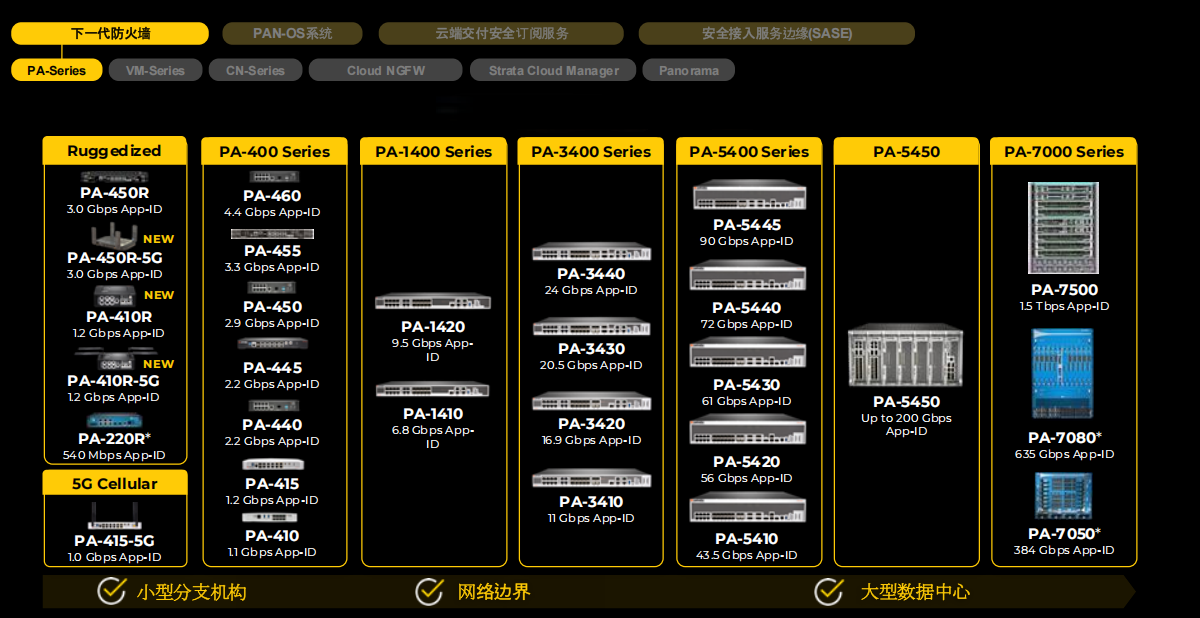Click the PA-415-5G router image
Viewport: 1200px width, 618px height.
point(114,516)
